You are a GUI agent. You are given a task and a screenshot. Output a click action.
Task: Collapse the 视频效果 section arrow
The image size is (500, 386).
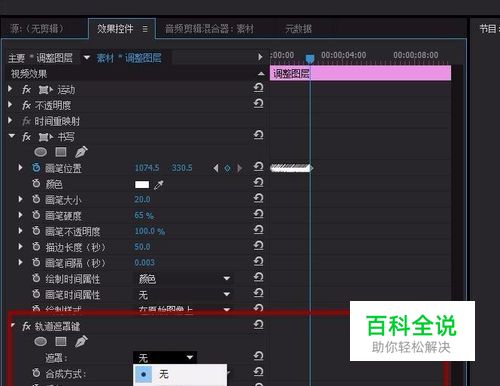point(261,73)
